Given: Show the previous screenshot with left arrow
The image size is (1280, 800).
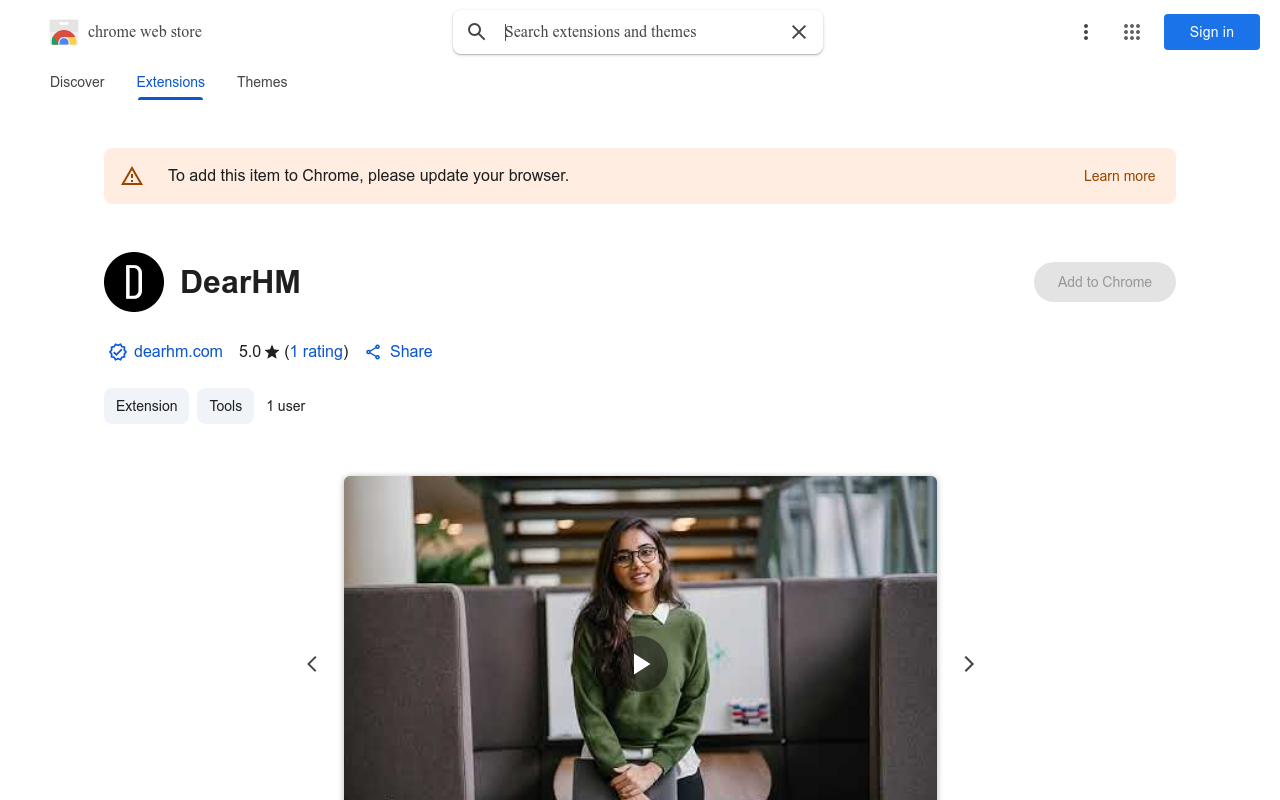Looking at the screenshot, I should (312, 664).
